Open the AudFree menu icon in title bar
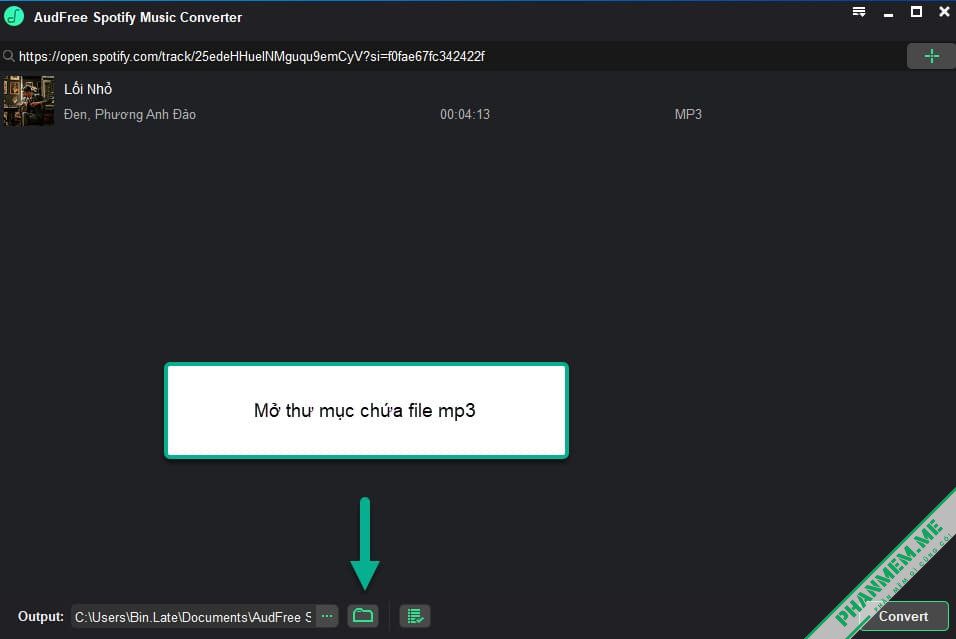Viewport: 956px width, 639px height. coord(859,12)
